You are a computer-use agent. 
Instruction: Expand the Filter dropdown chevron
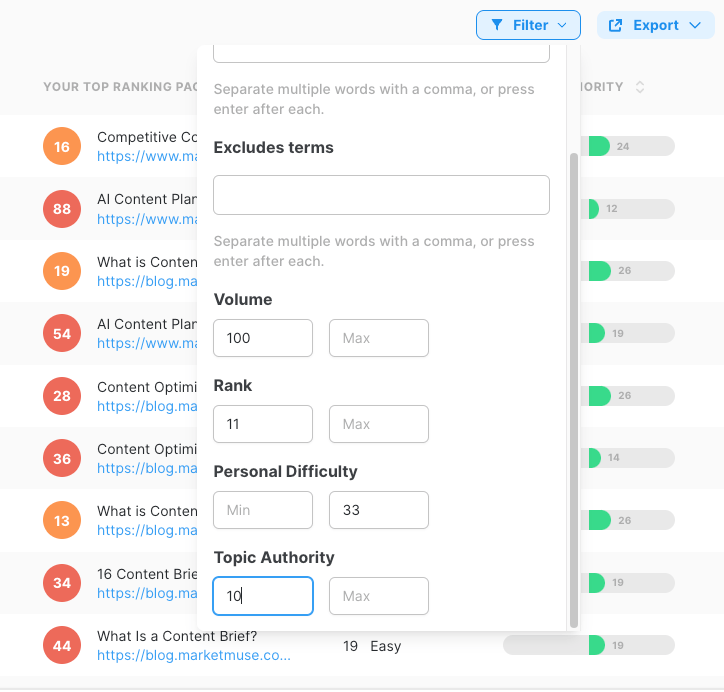562,25
